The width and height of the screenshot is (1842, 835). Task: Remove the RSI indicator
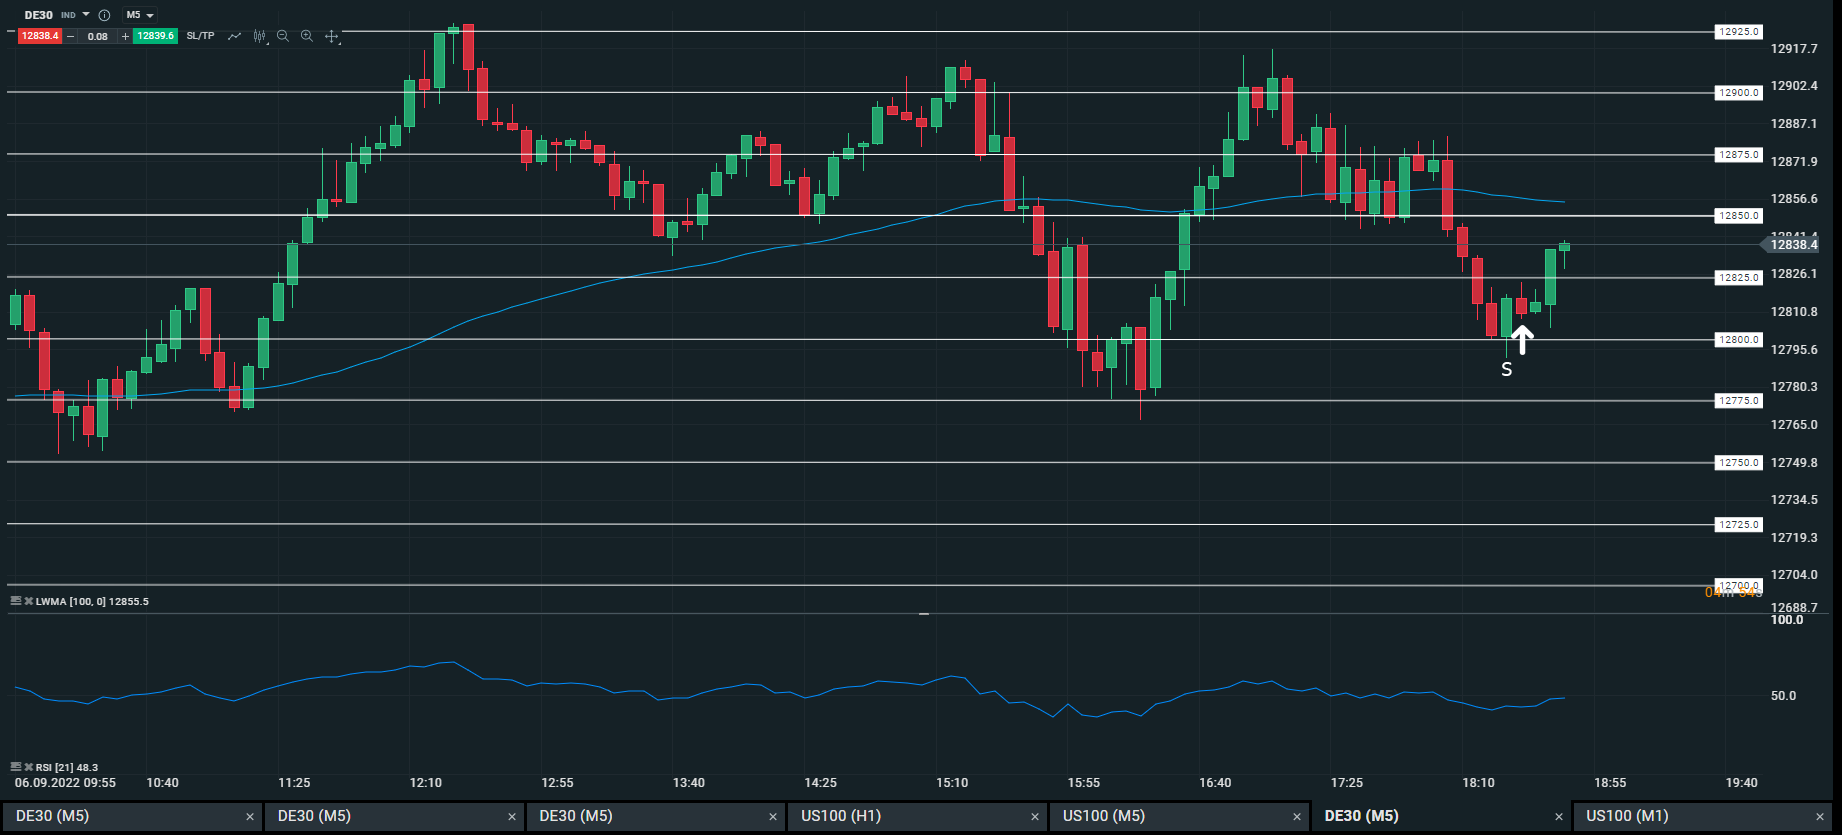(29, 767)
